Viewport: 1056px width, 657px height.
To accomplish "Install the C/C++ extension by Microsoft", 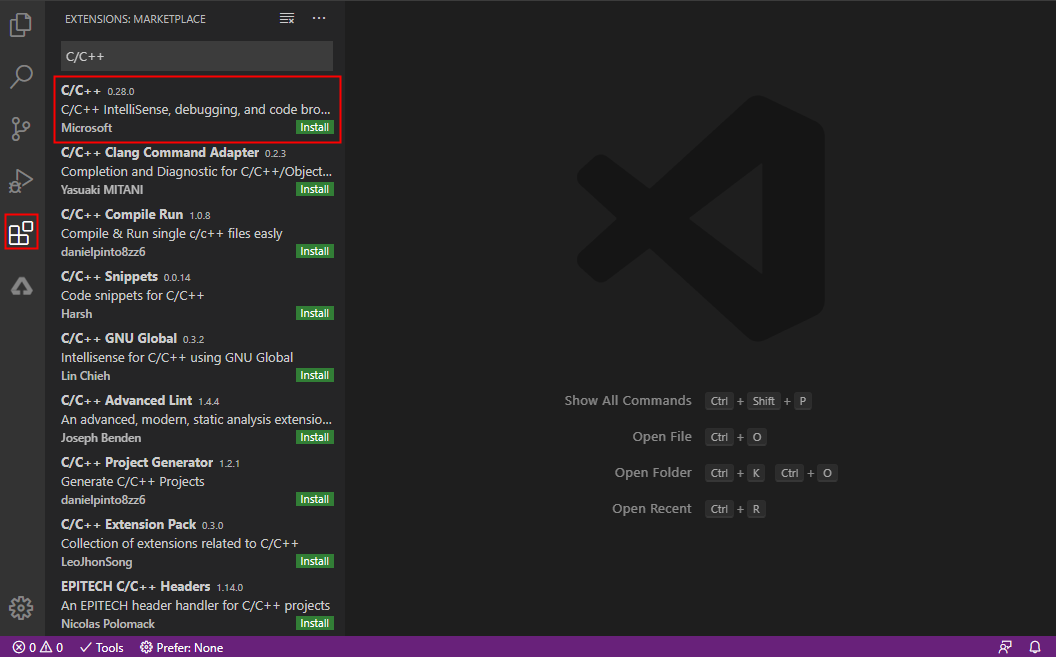I will point(314,127).
